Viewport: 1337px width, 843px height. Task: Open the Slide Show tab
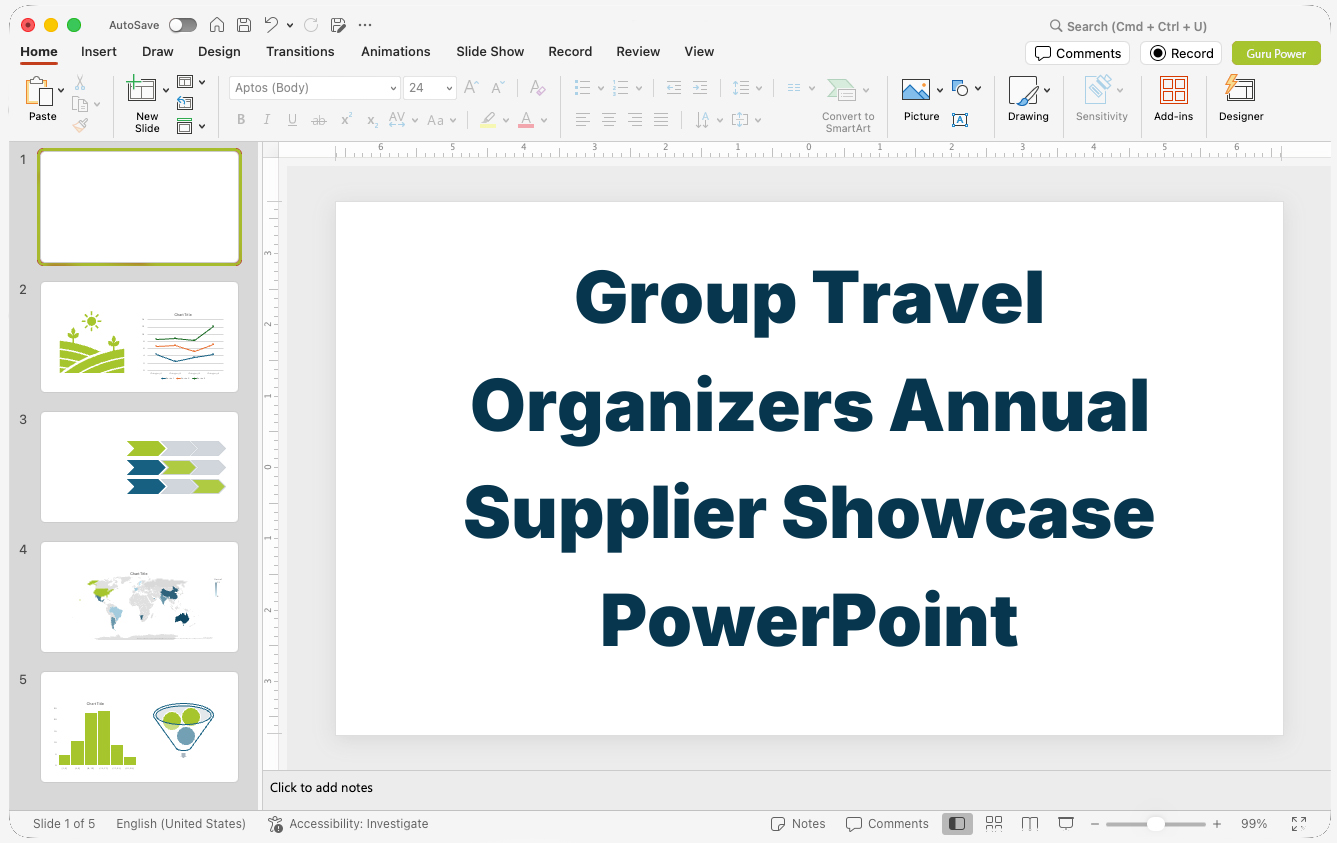tap(490, 52)
